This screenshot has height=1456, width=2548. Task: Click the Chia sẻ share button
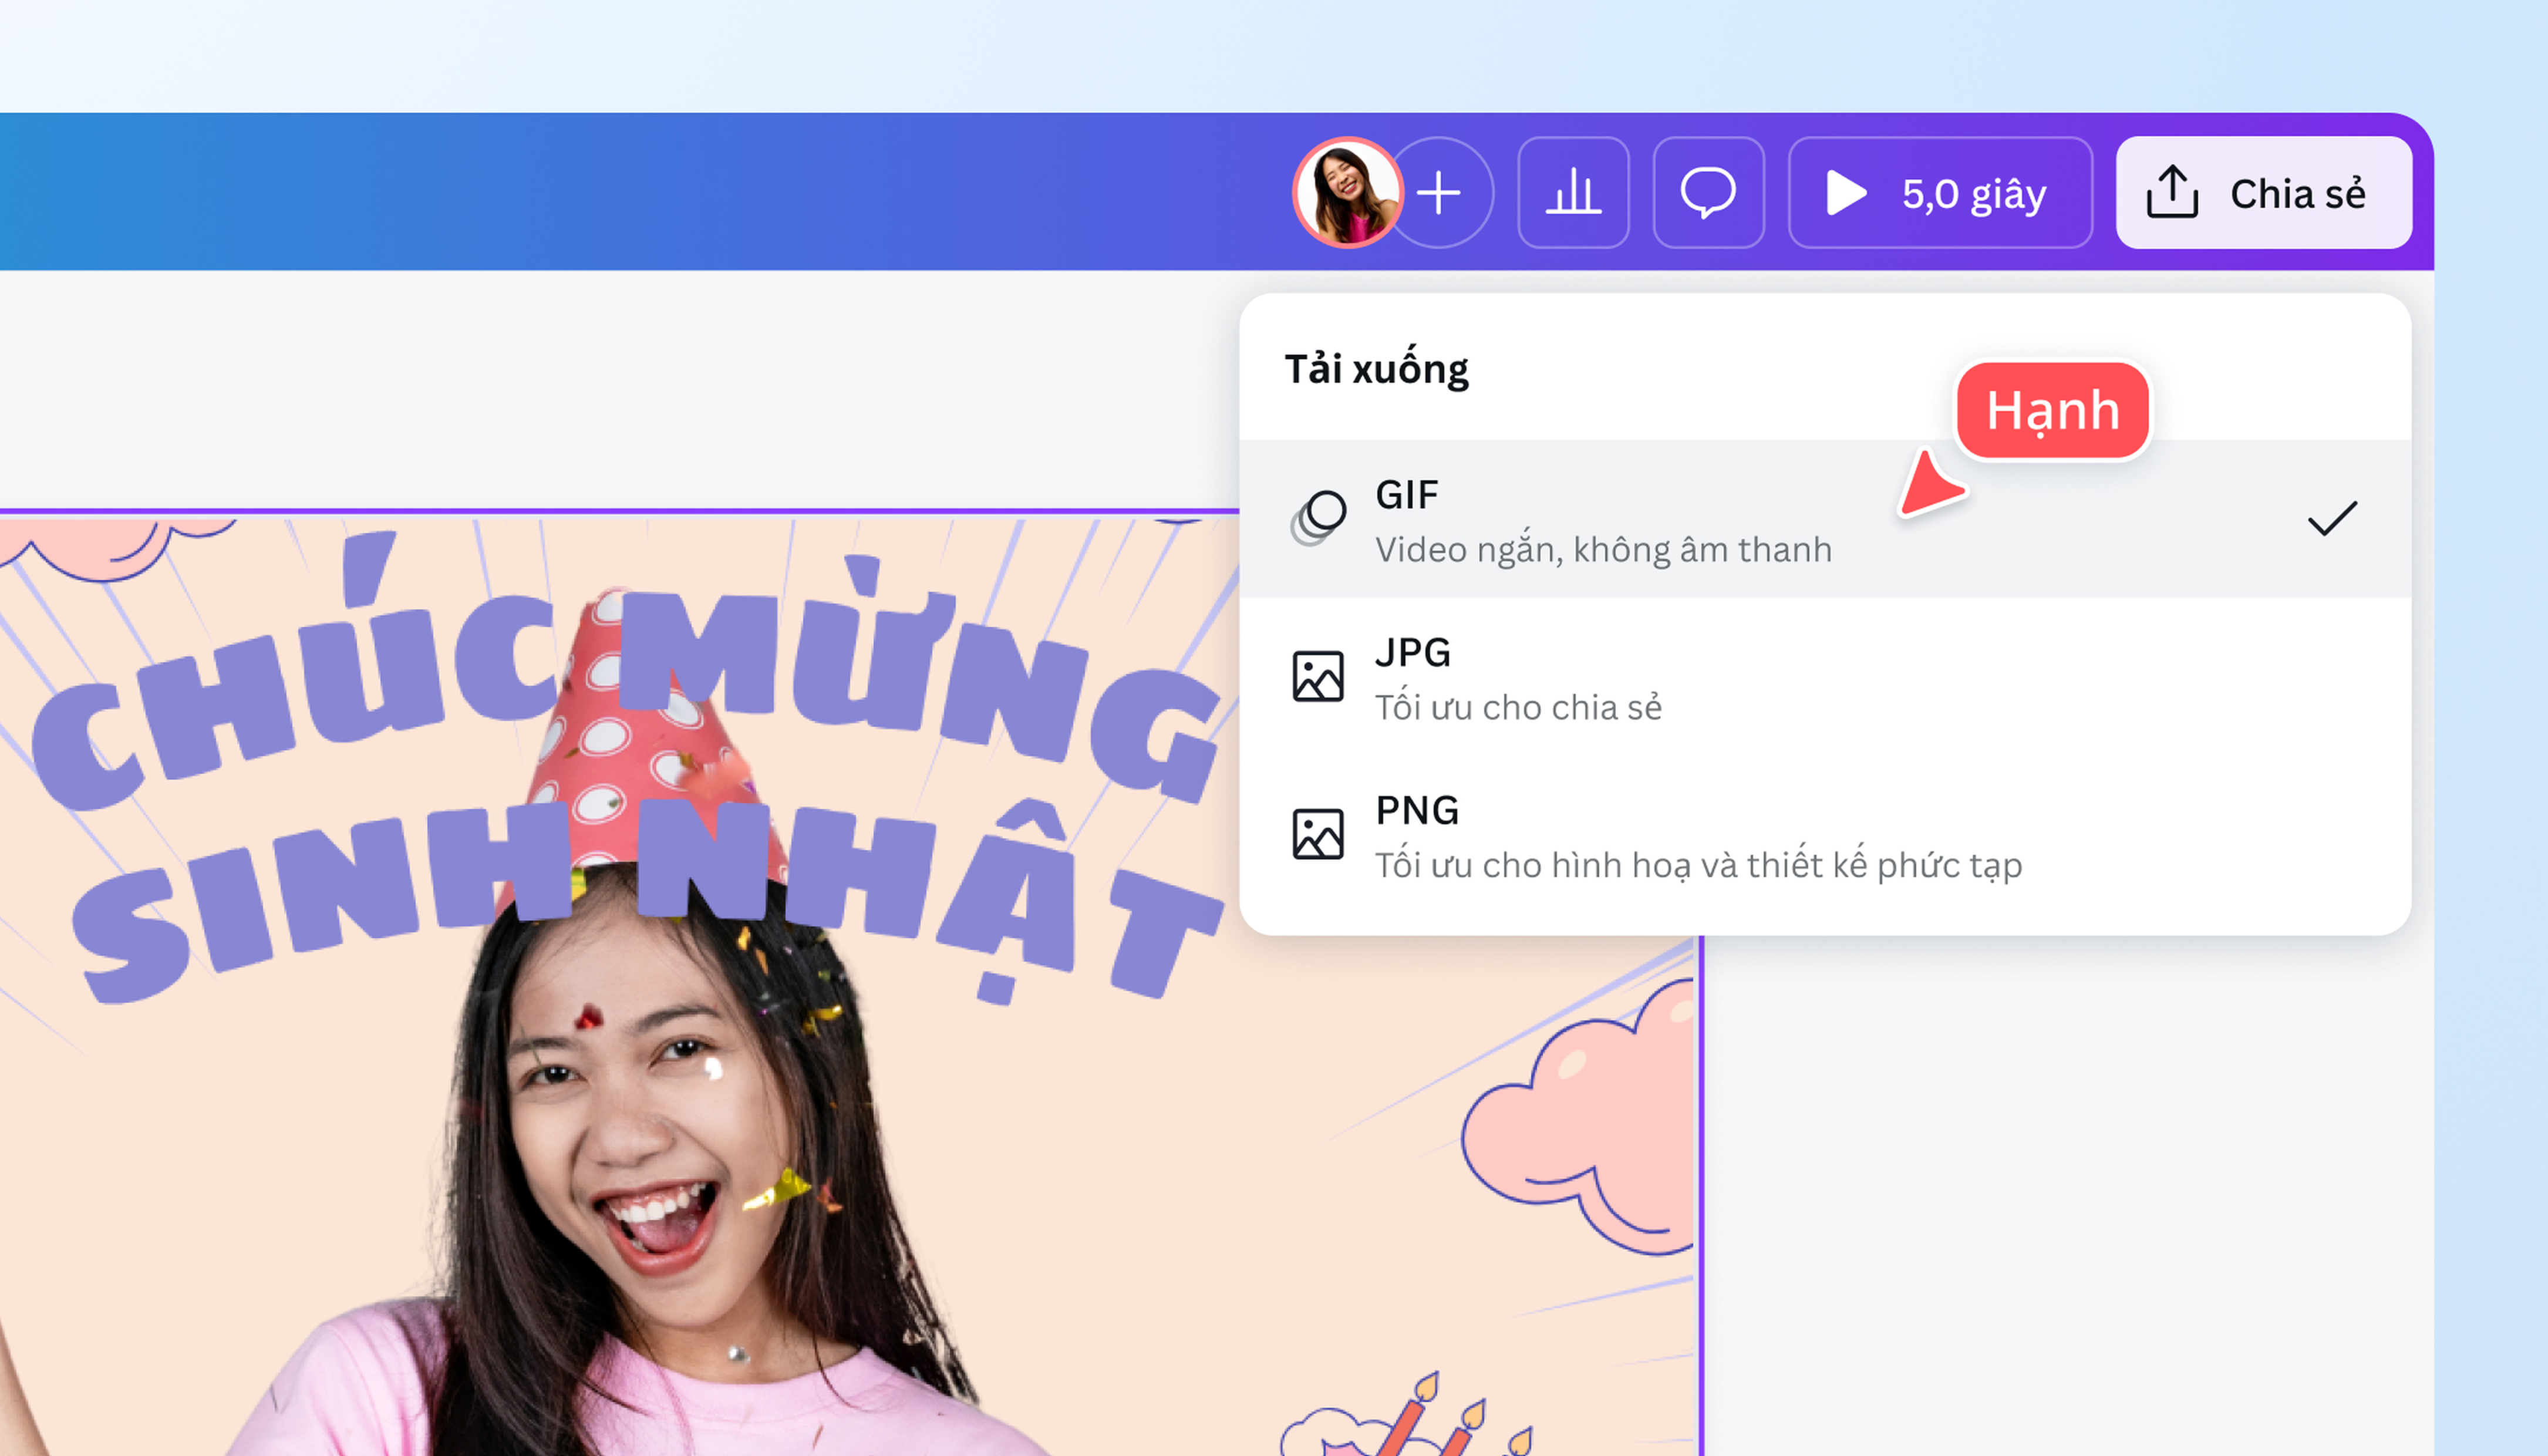2264,193
